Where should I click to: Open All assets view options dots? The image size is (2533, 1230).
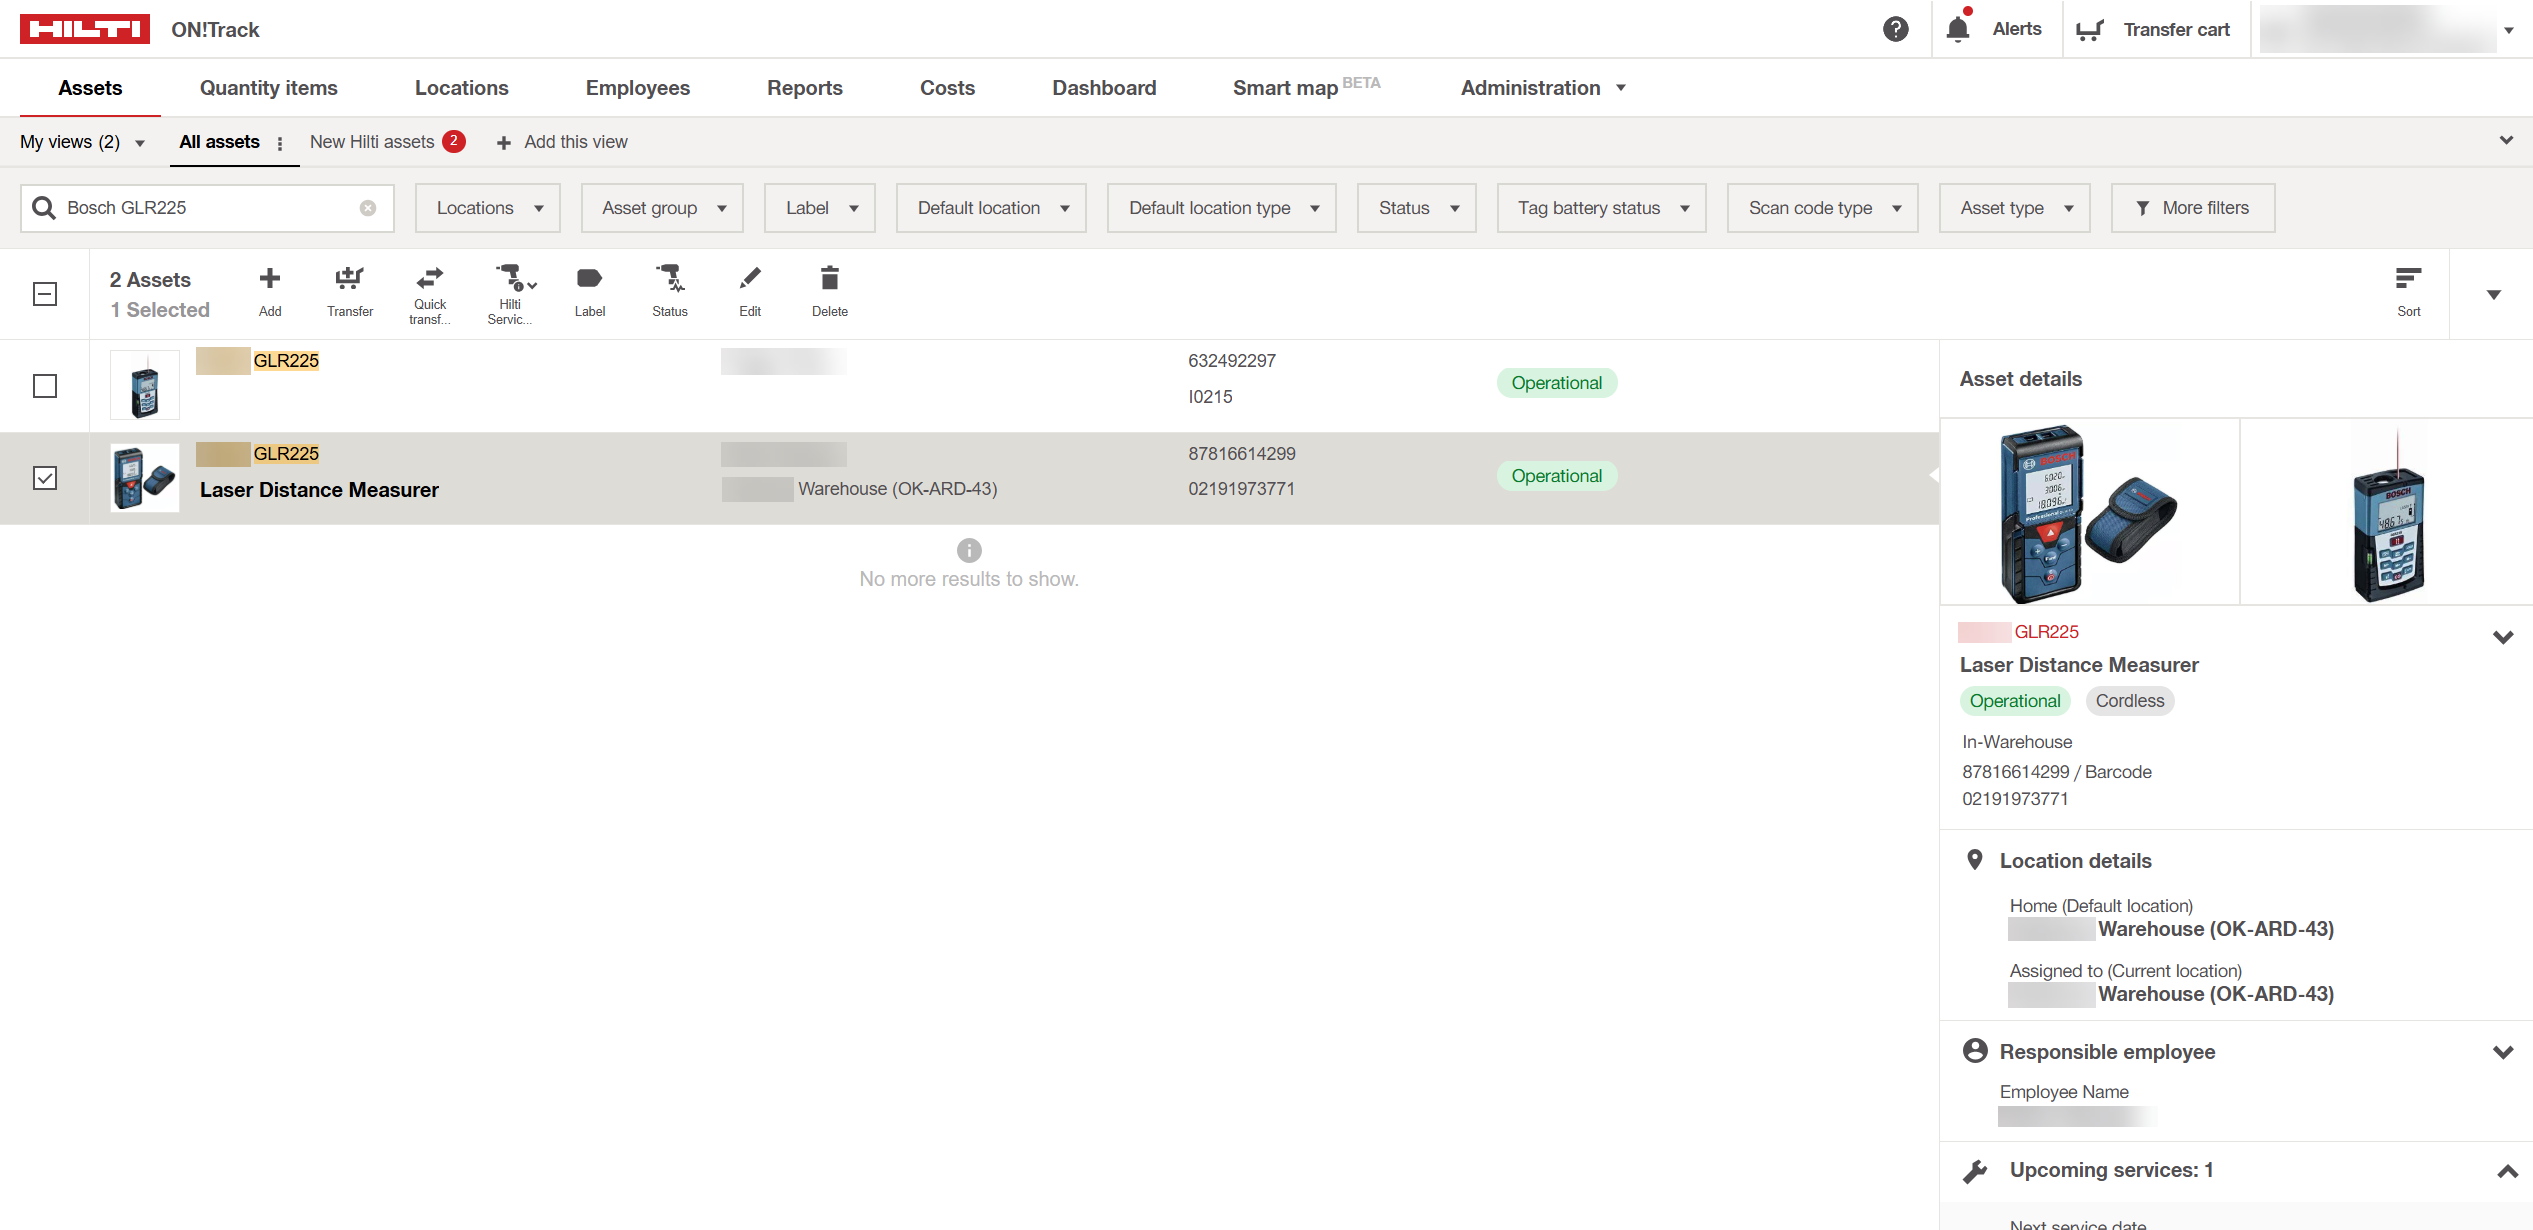[x=280, y=143]
